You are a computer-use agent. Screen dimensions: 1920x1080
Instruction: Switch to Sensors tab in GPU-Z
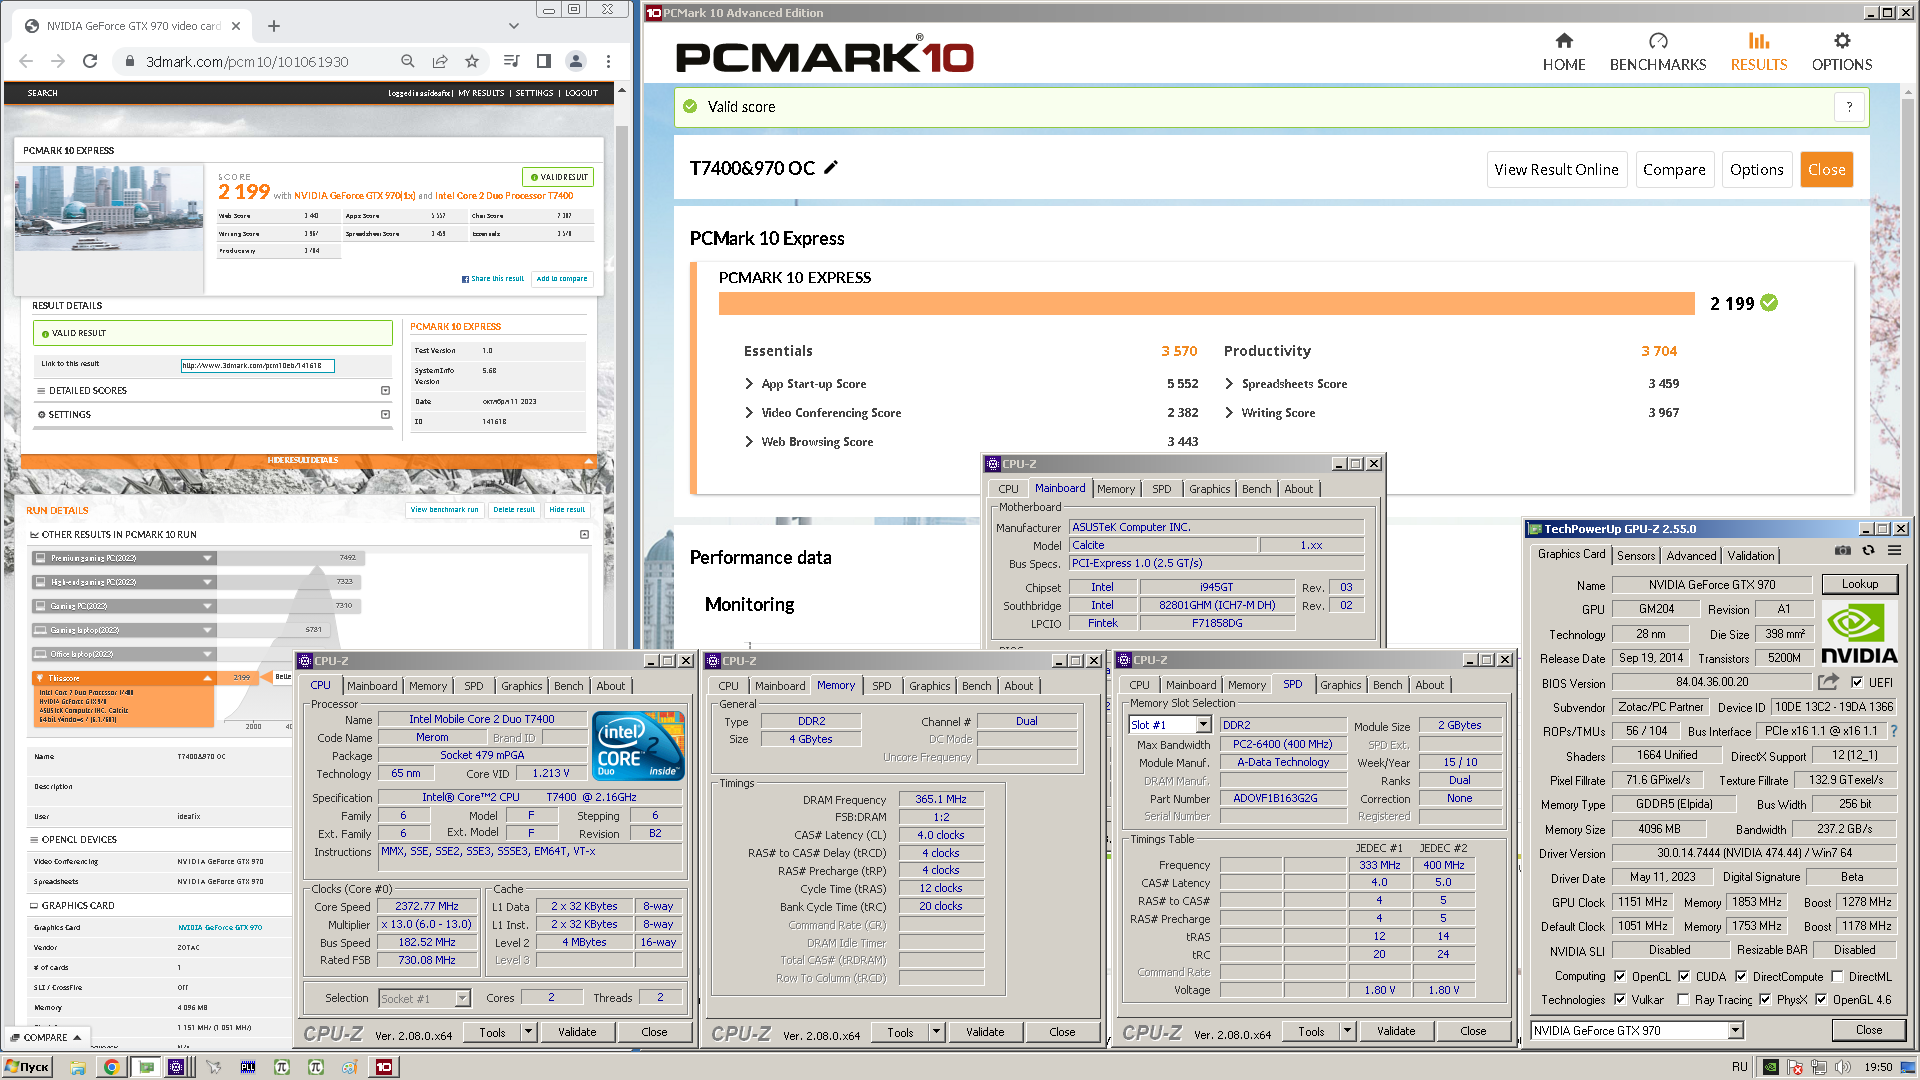(1636, 556)
